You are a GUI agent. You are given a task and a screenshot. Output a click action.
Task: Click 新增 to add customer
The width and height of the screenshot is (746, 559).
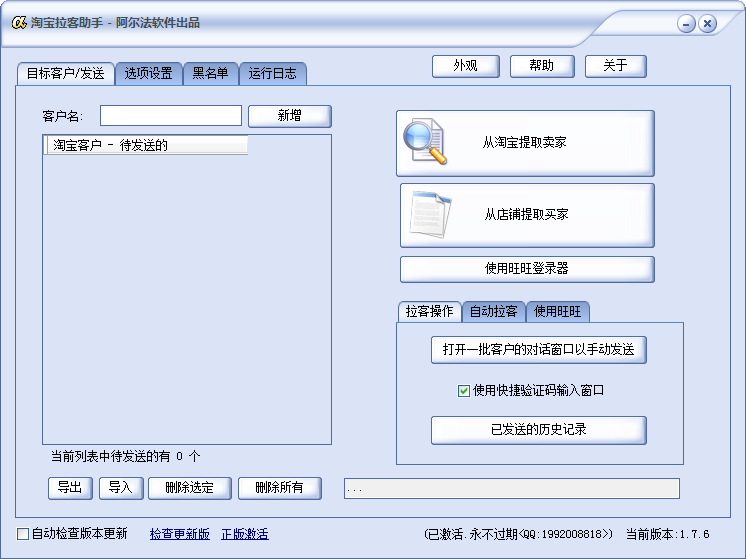coord(290,116)
